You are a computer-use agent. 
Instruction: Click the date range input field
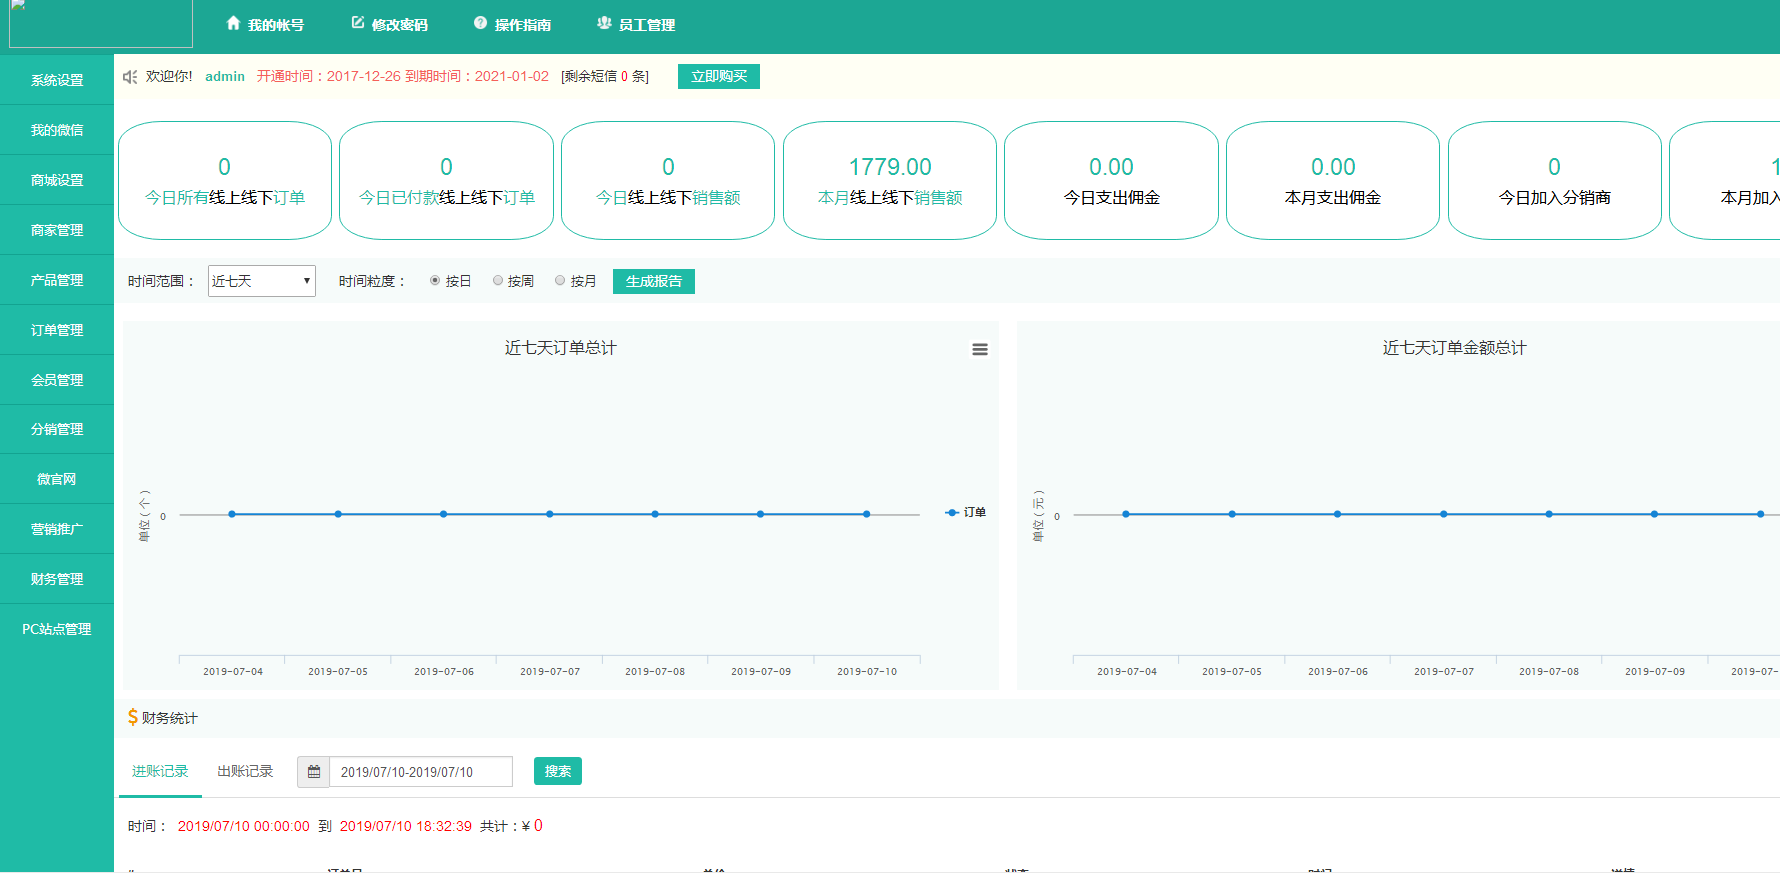click(420, 772)
